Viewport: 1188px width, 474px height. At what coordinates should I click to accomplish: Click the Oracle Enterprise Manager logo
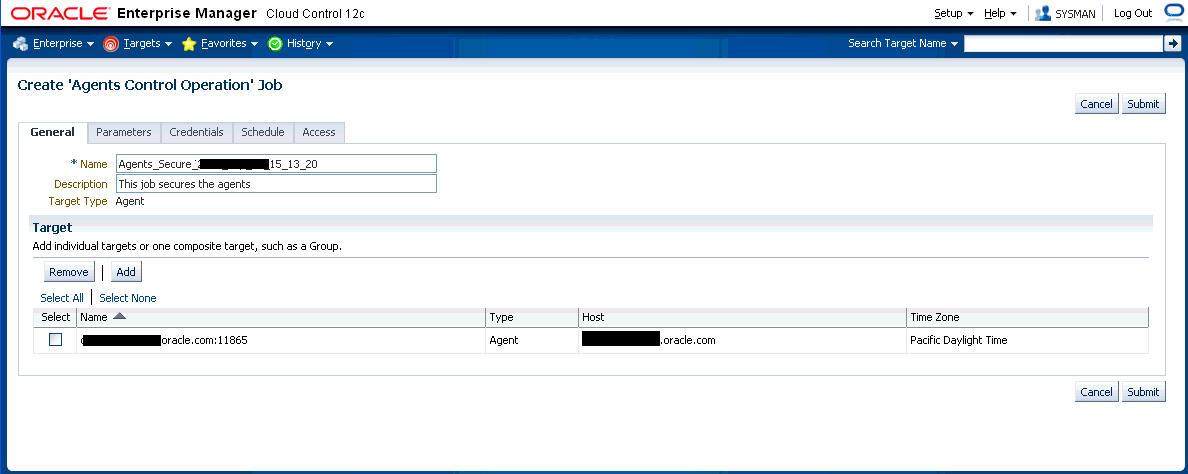tap(188, 14)
